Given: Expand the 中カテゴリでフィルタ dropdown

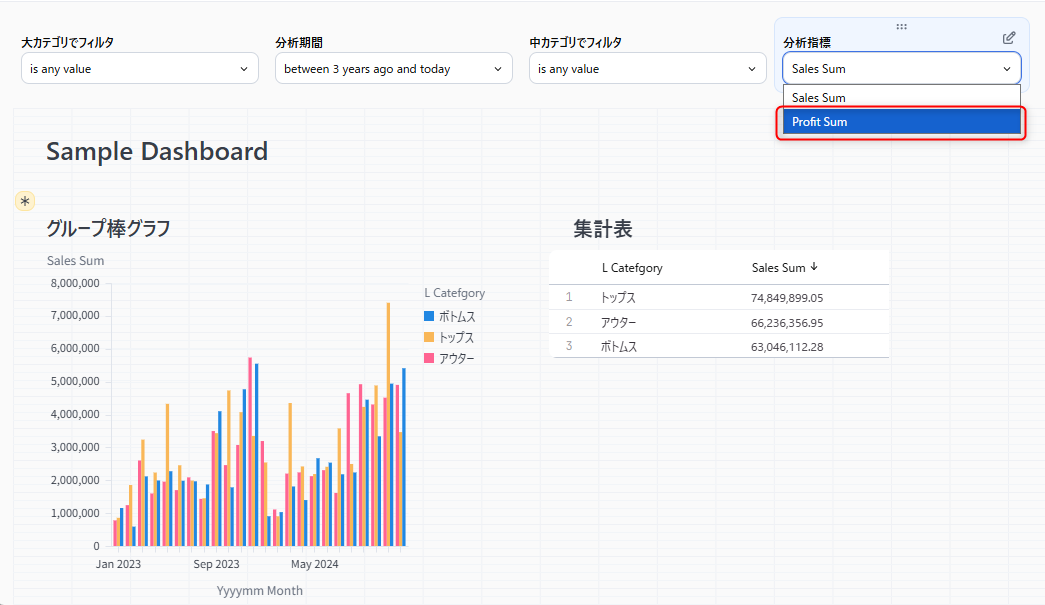Looking at the screenshot, I should coord(647,69).
